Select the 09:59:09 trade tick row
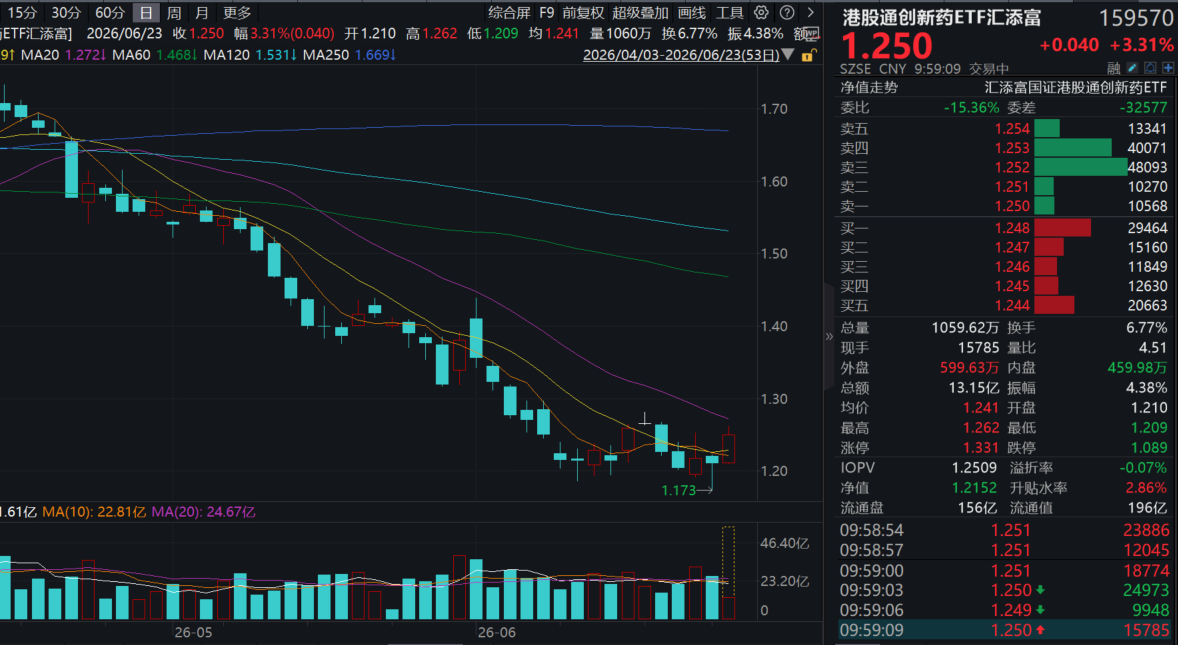 [x=1006, y=630]
